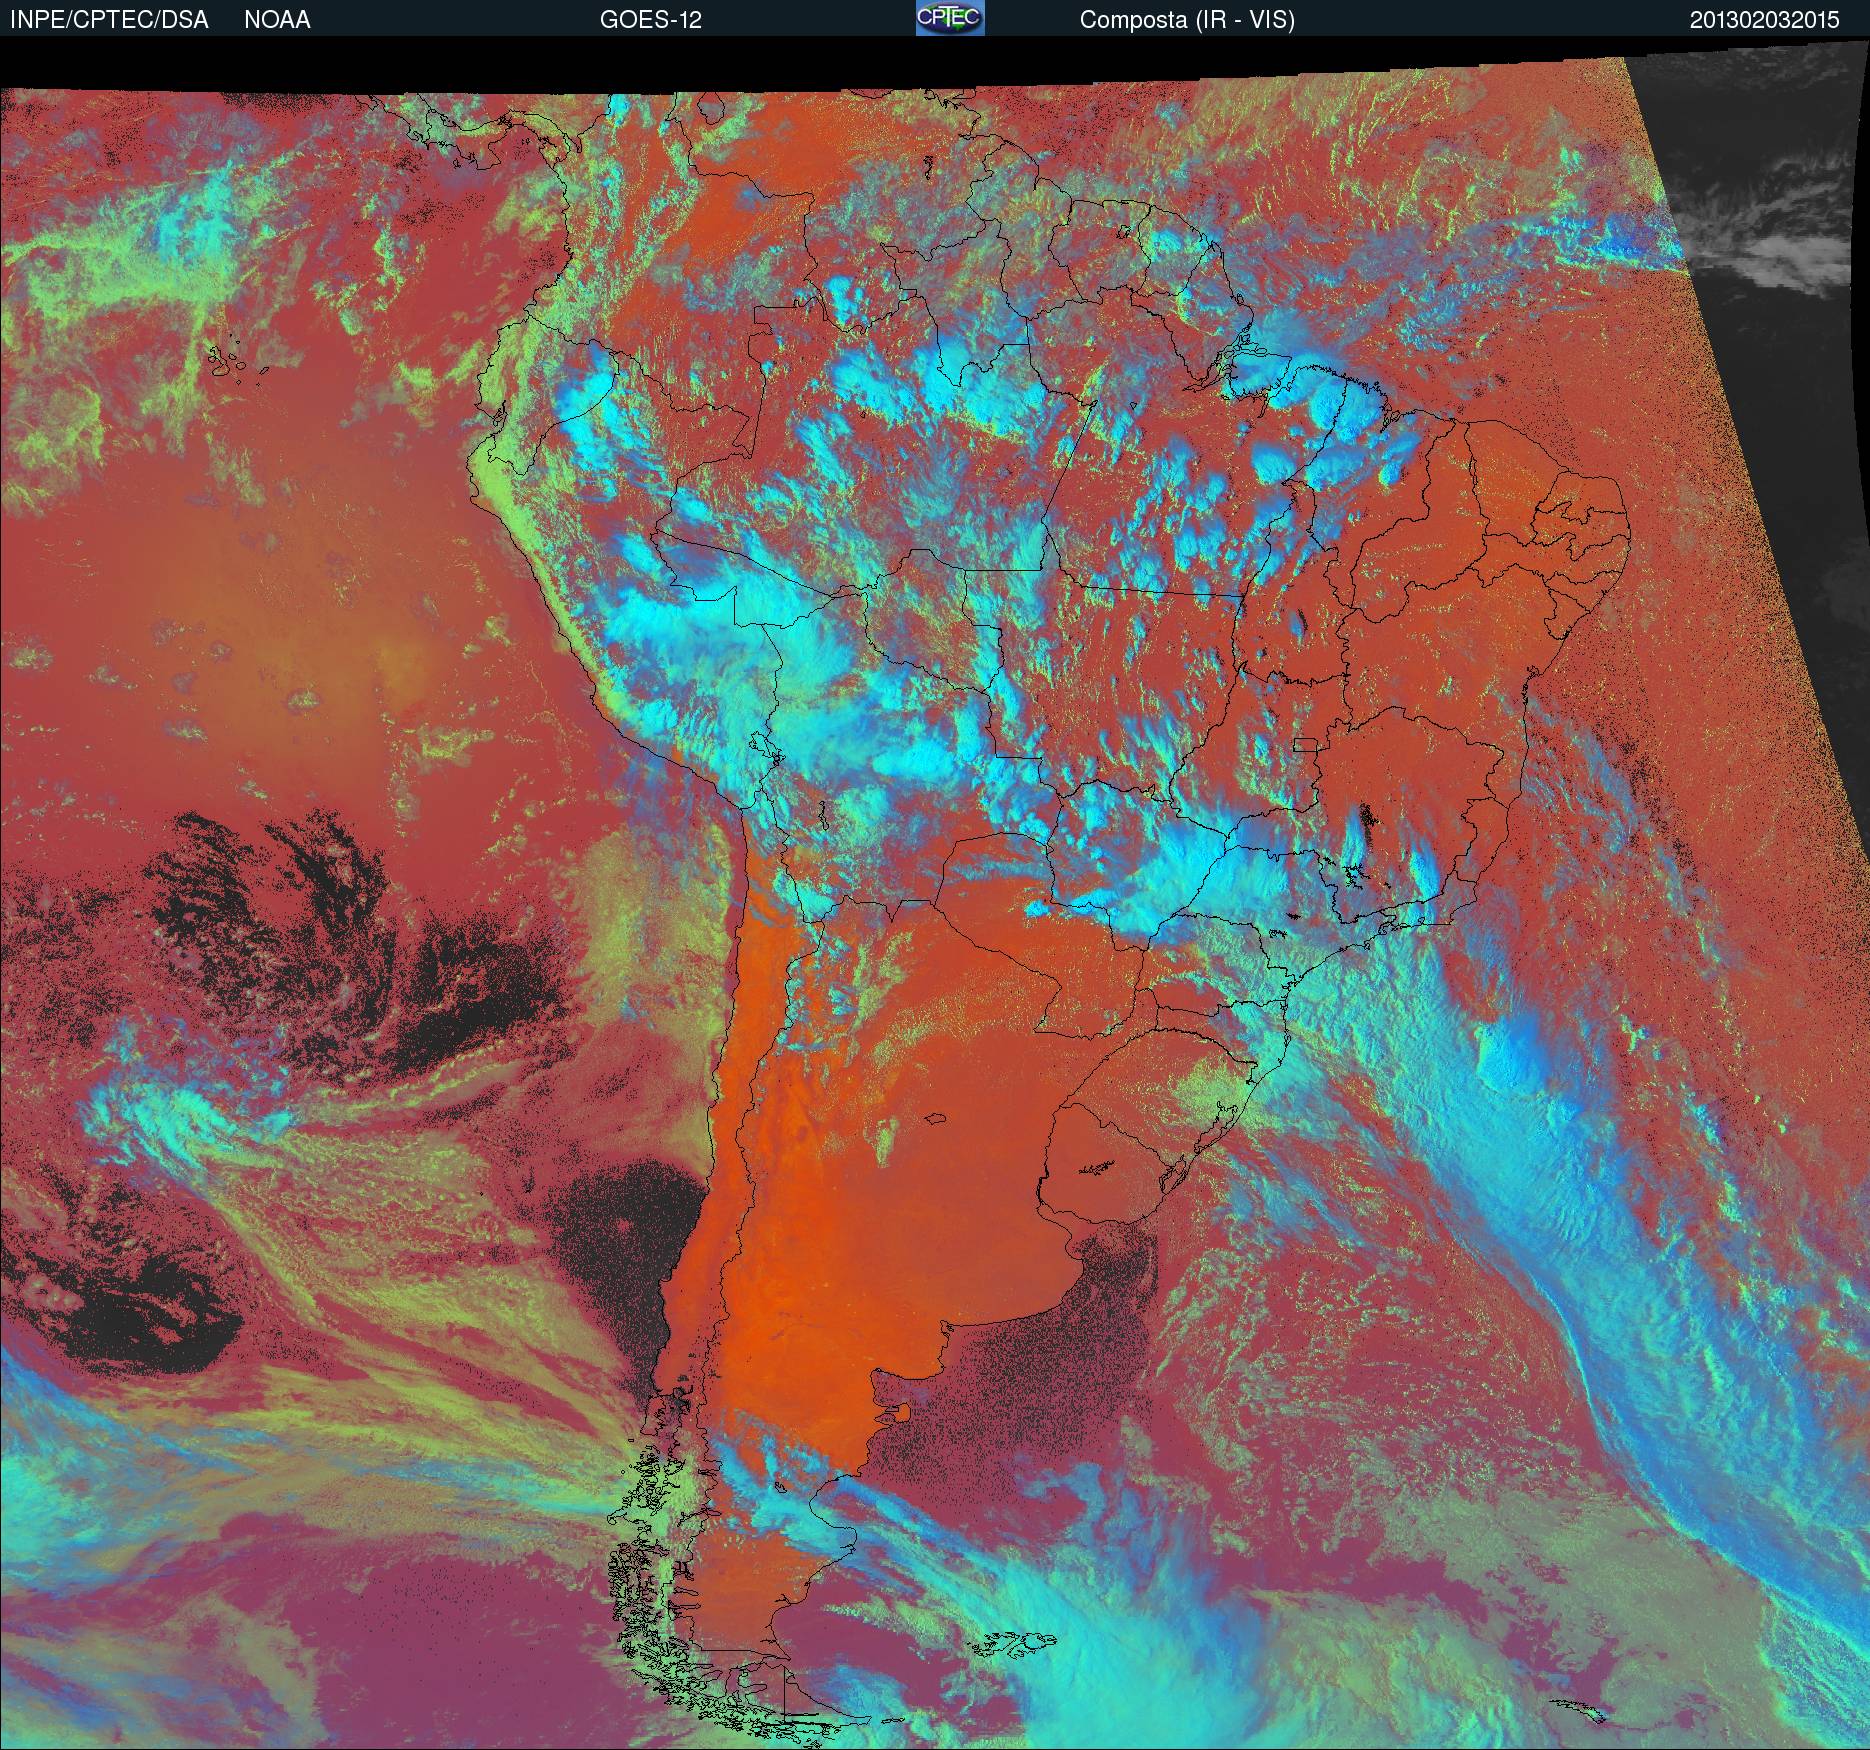
Task: Click the Mar Chiquita lake outline in Argentina
Action: pos(935,1119)
